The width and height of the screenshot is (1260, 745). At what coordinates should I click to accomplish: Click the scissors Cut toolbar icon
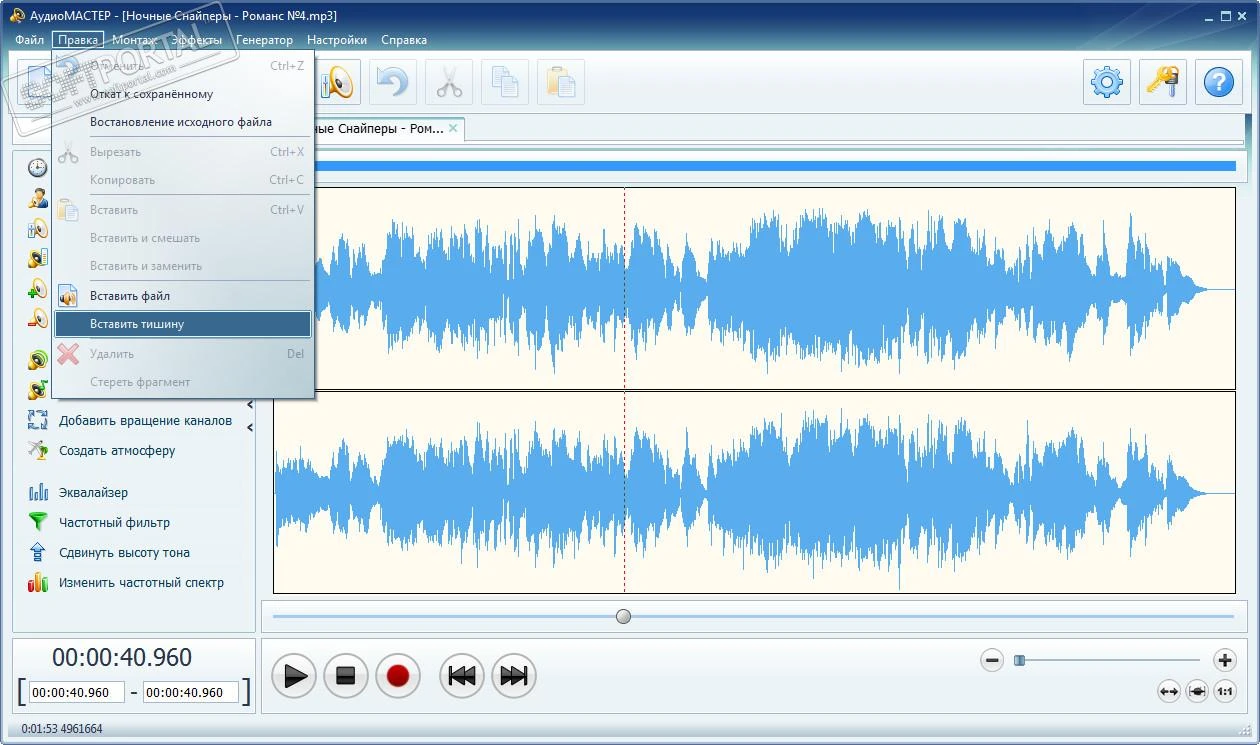click(x=449, y=82)
